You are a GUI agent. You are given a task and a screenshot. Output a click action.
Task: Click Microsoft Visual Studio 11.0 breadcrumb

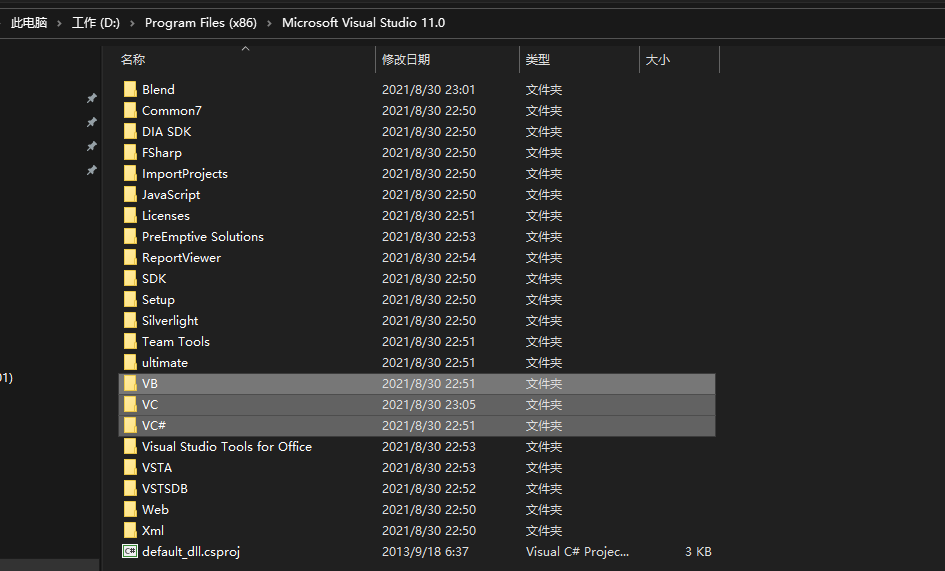363,23
